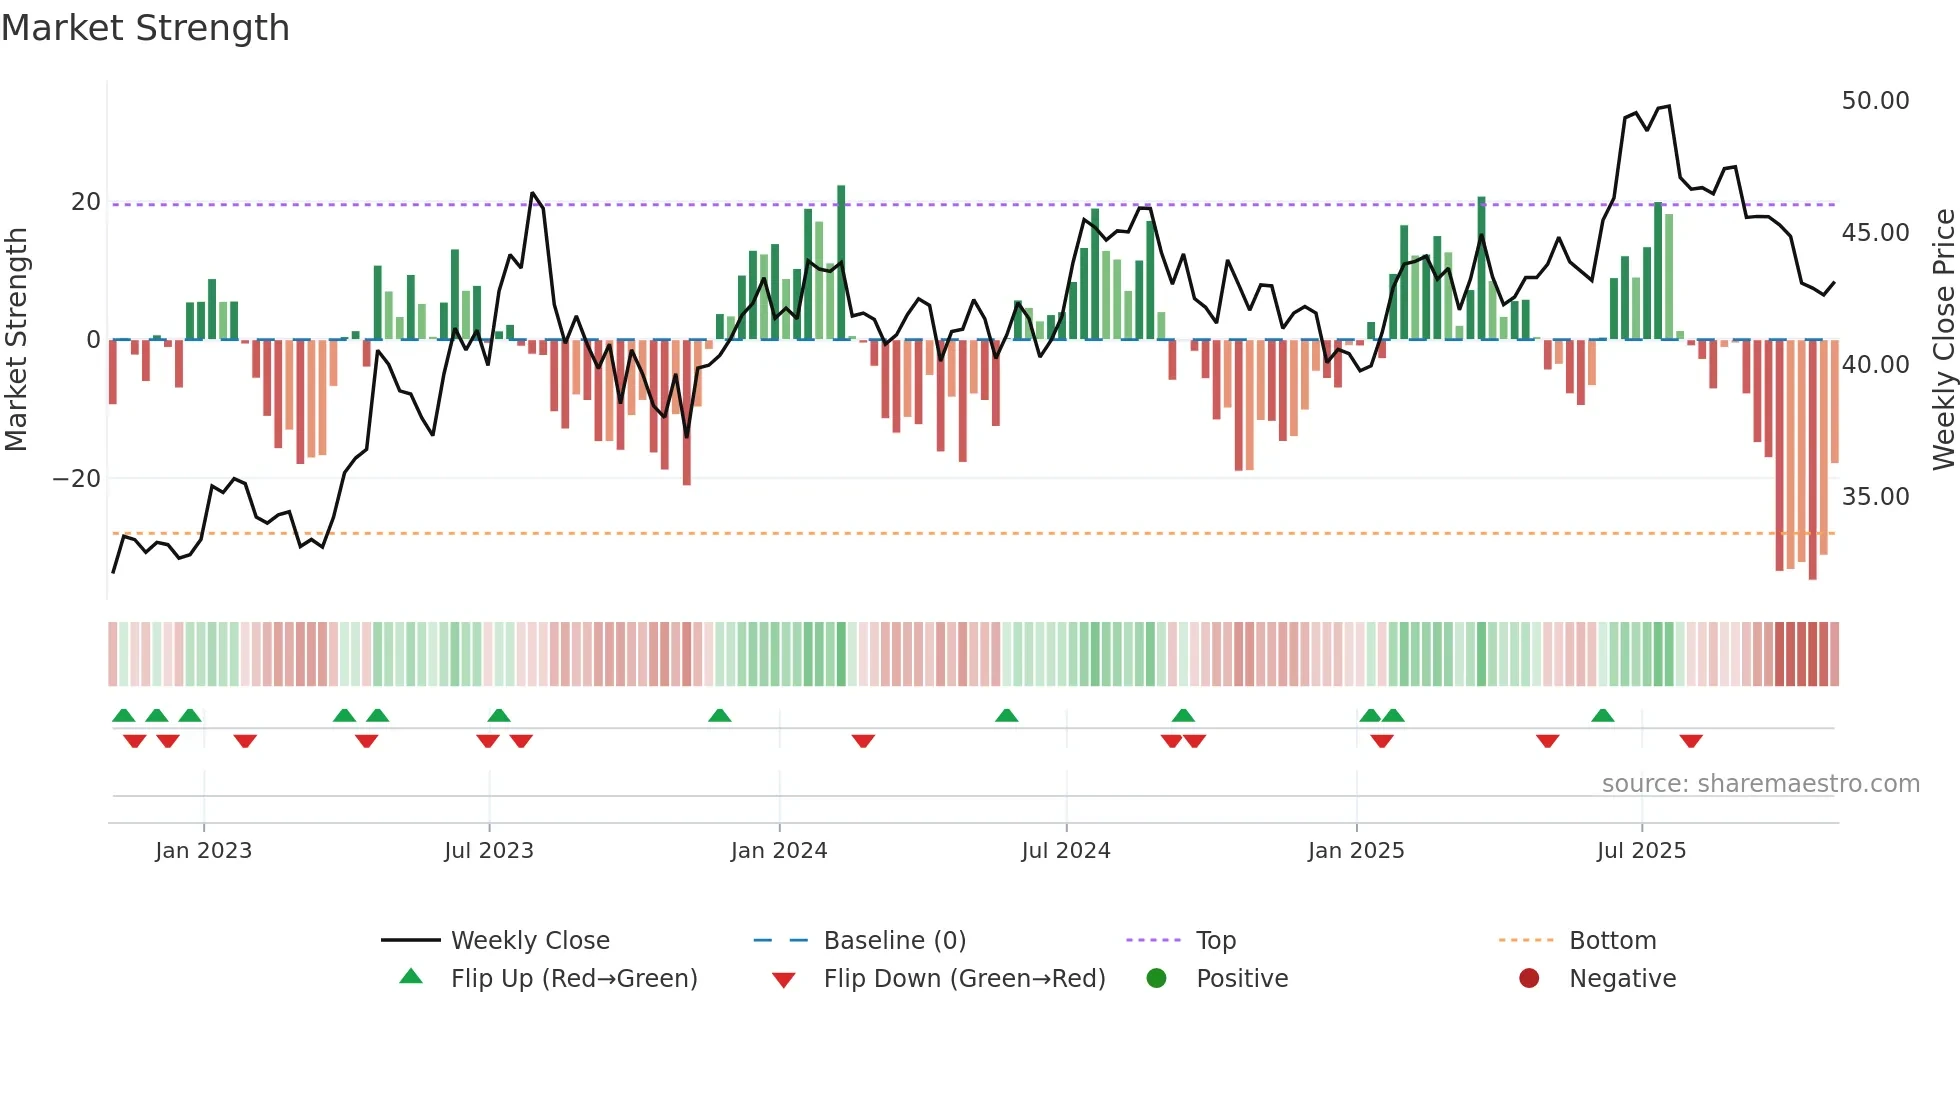The height and width of the screenshot is (1102, 1960).
Task: Toggle the Weekly Close legend entry
Action: (x=529, y=940)
